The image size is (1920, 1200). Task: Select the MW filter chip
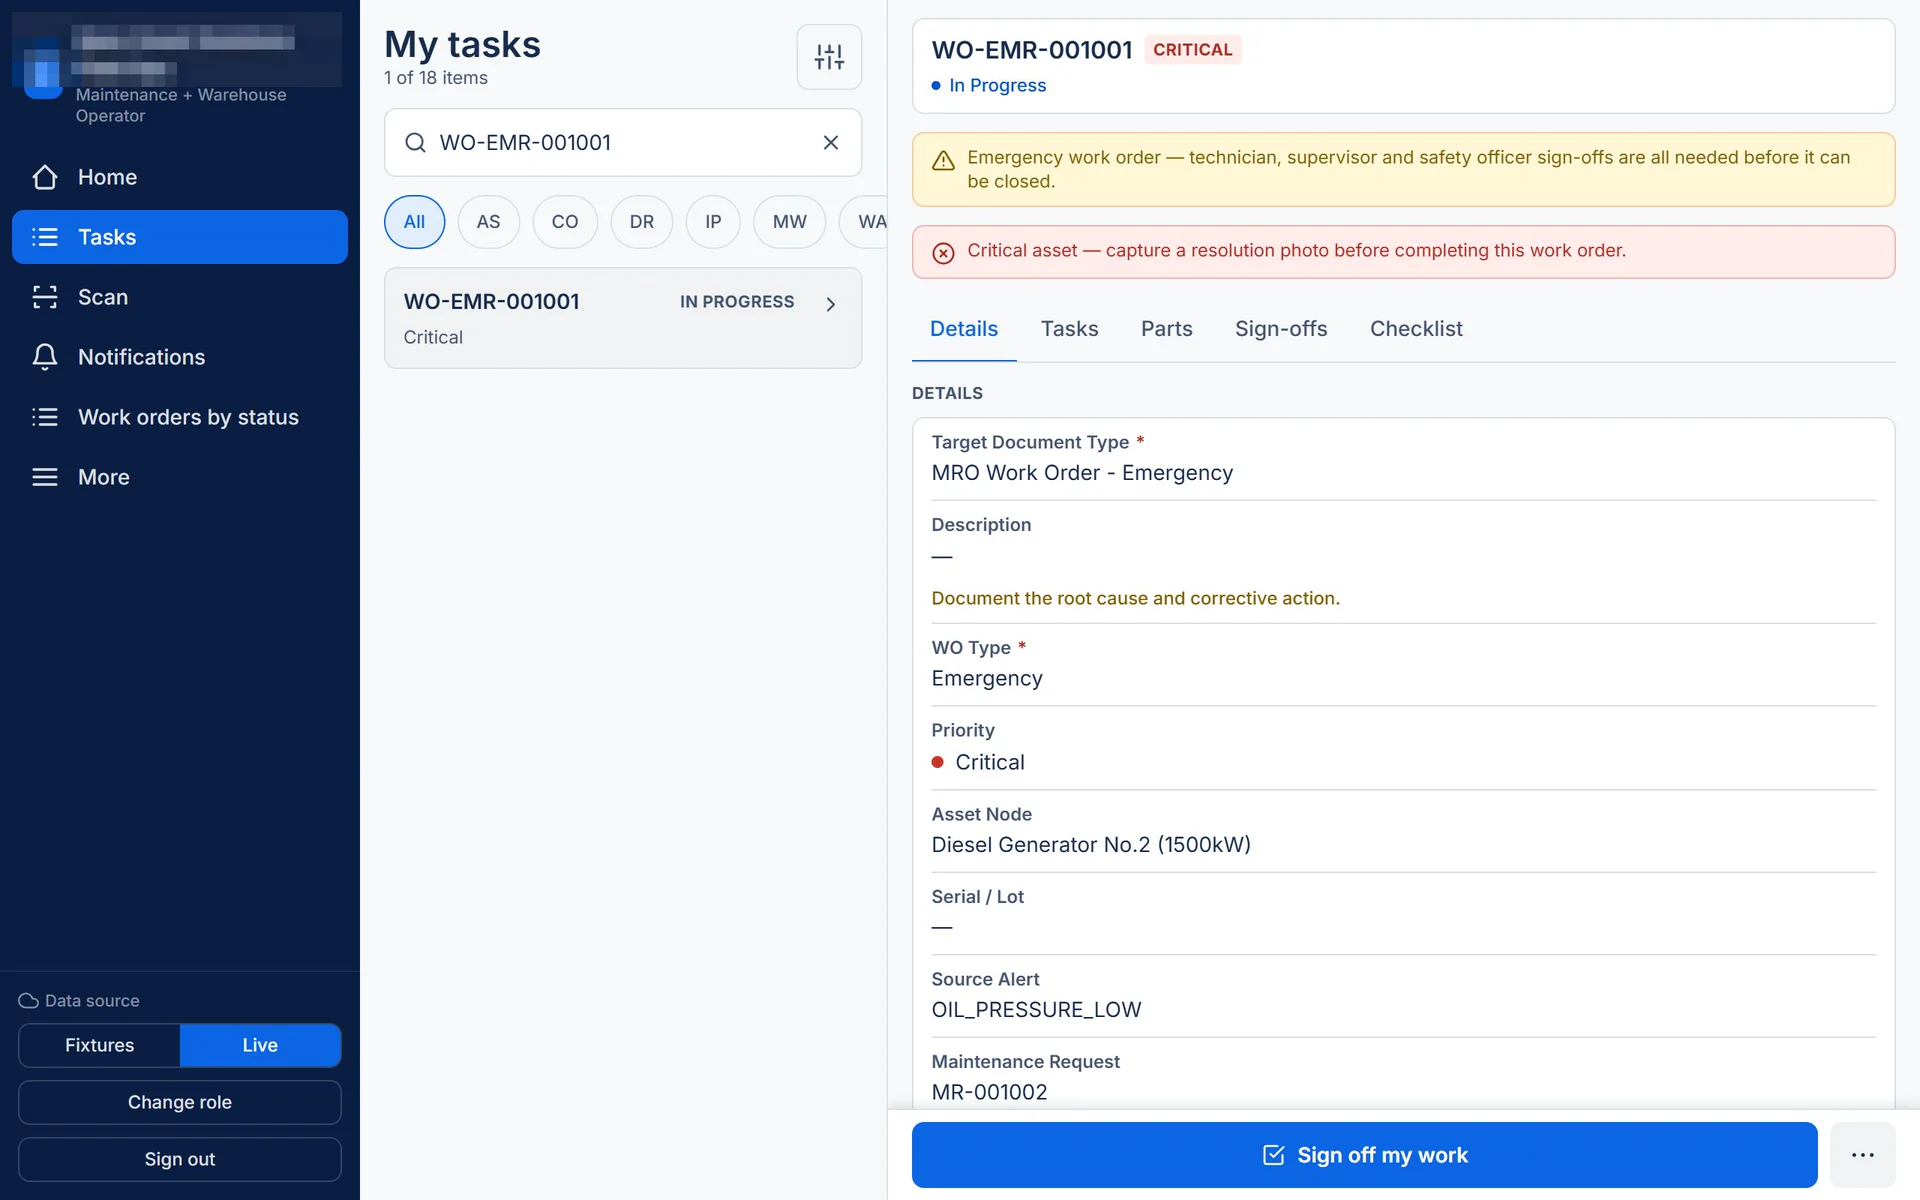(789, 222)
